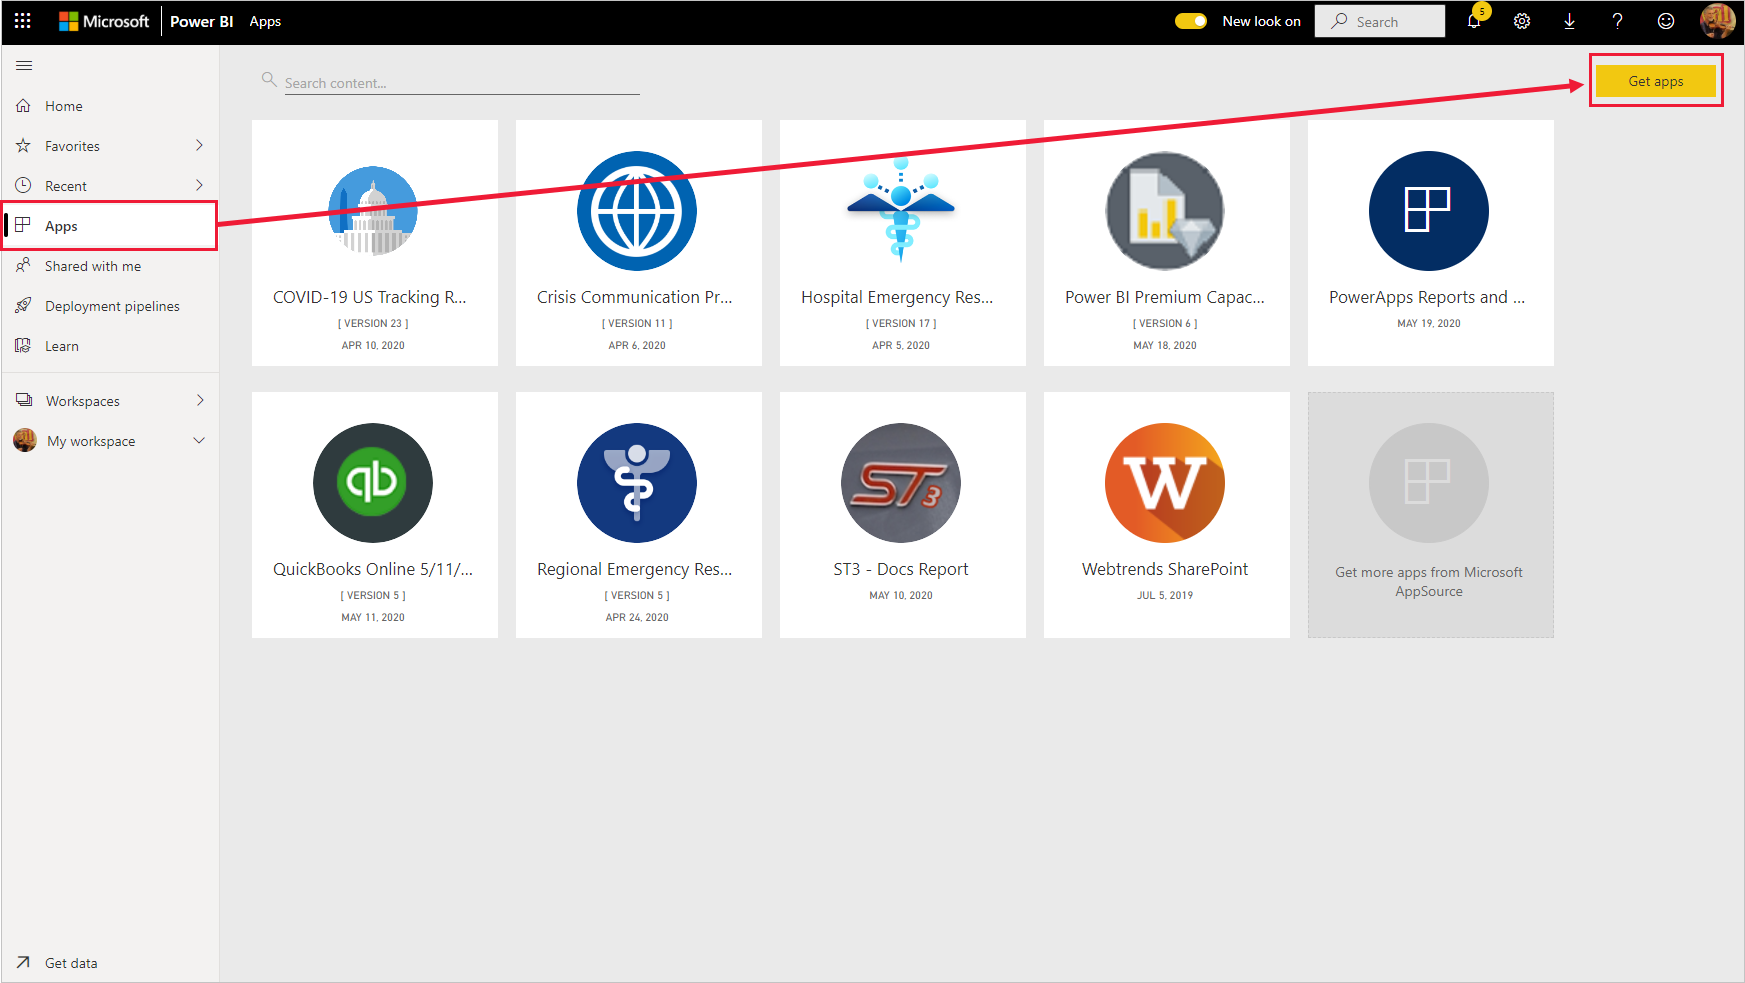The image size is (1745, 983).
Task: Click the ST3 - Docs Report title
Action: (x=901, y=569)
